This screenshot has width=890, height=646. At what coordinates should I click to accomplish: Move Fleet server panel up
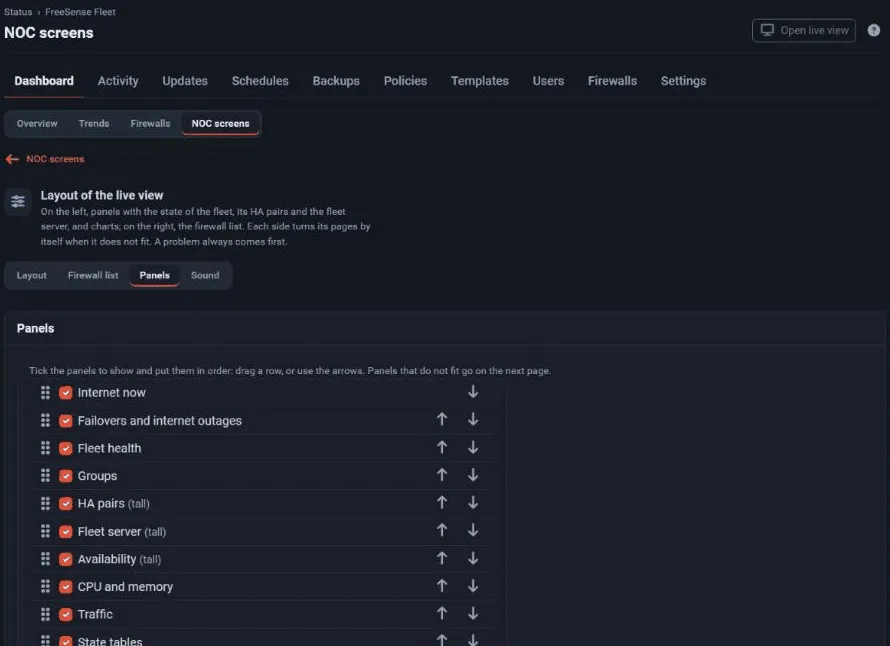[442, 530]
